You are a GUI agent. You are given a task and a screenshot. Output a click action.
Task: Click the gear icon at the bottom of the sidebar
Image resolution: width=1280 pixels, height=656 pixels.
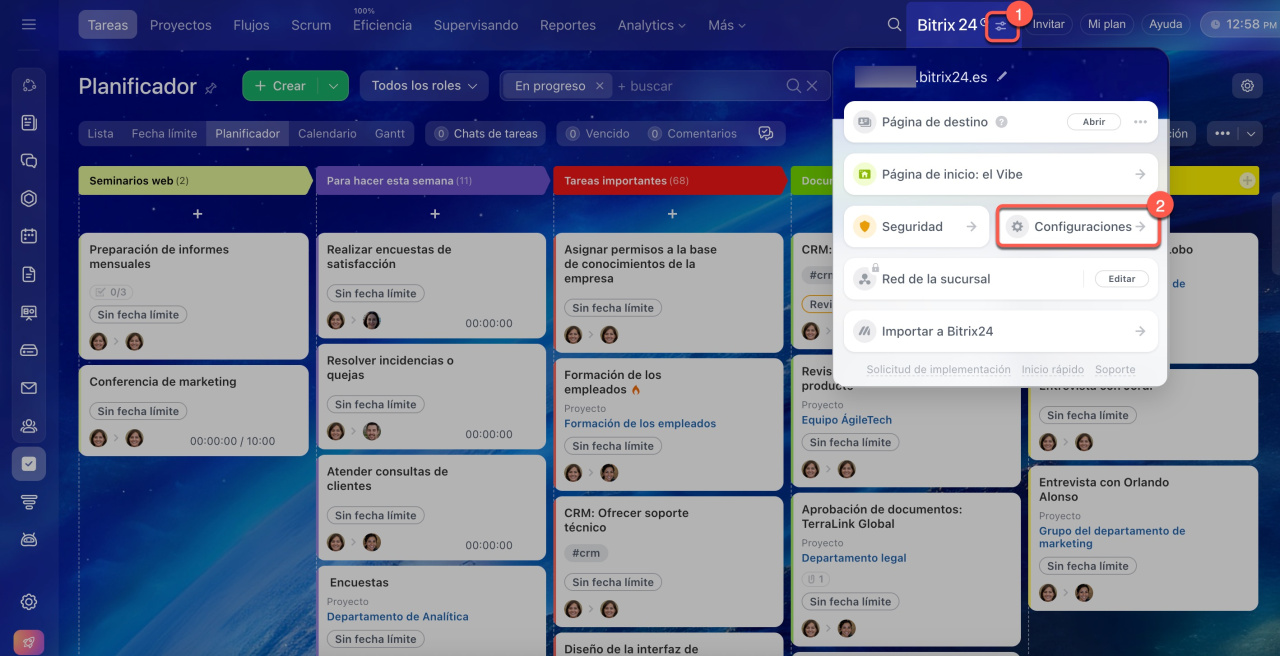(29, 601)
